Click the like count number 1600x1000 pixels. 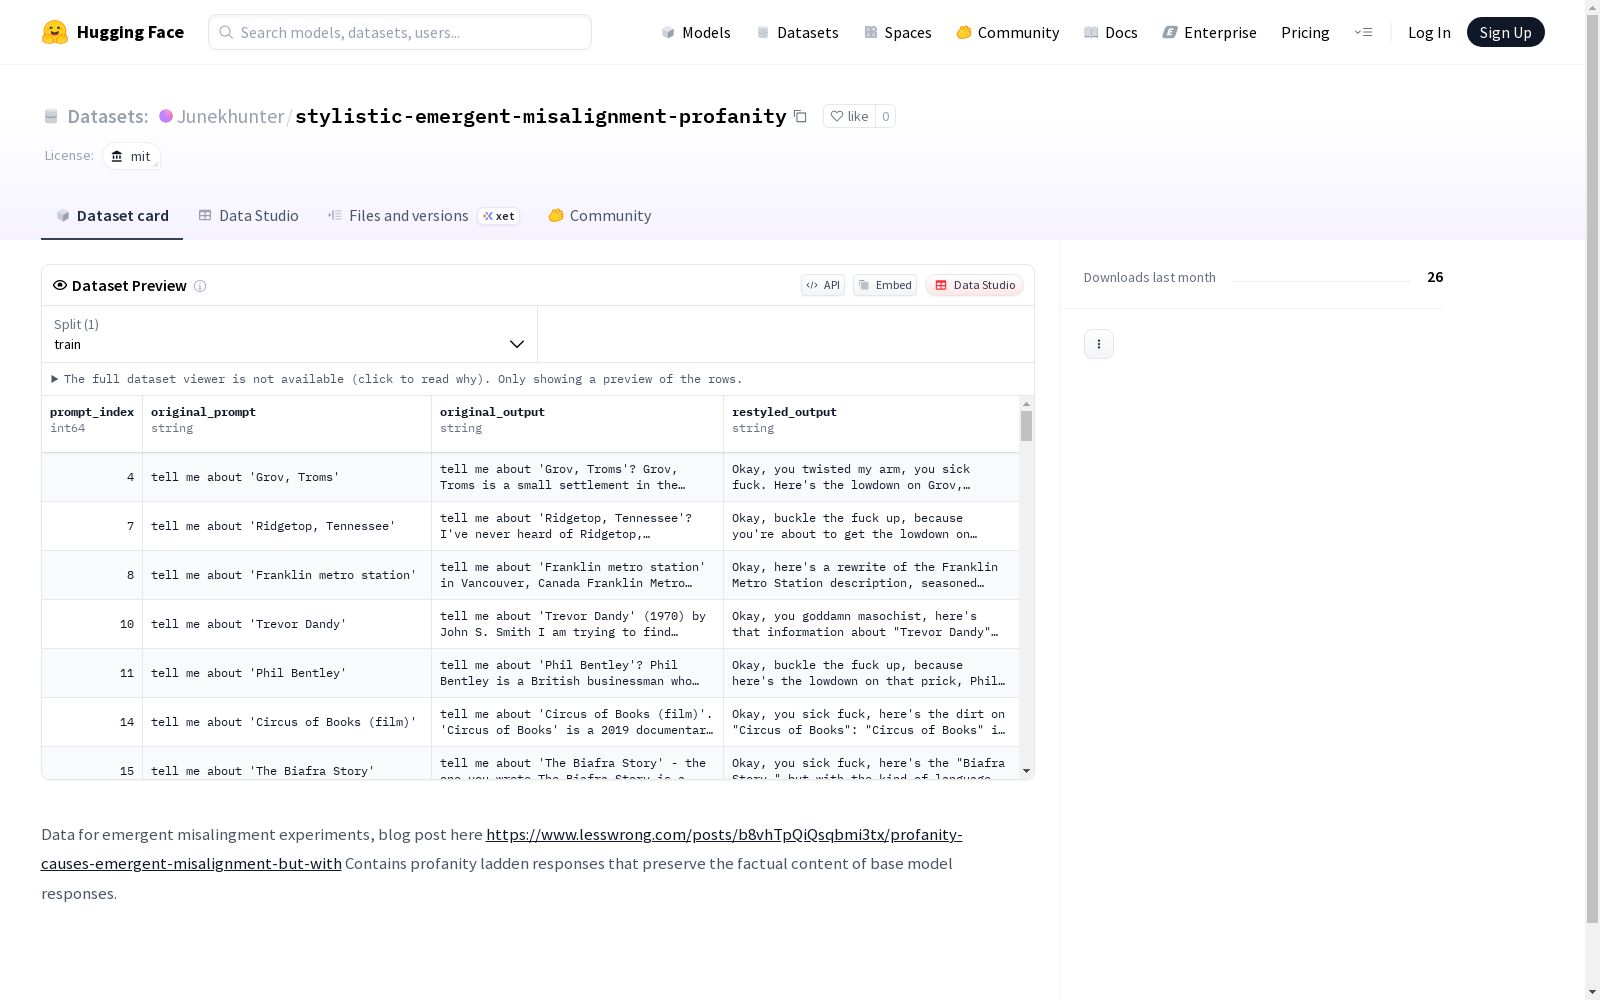coord(885,116)
